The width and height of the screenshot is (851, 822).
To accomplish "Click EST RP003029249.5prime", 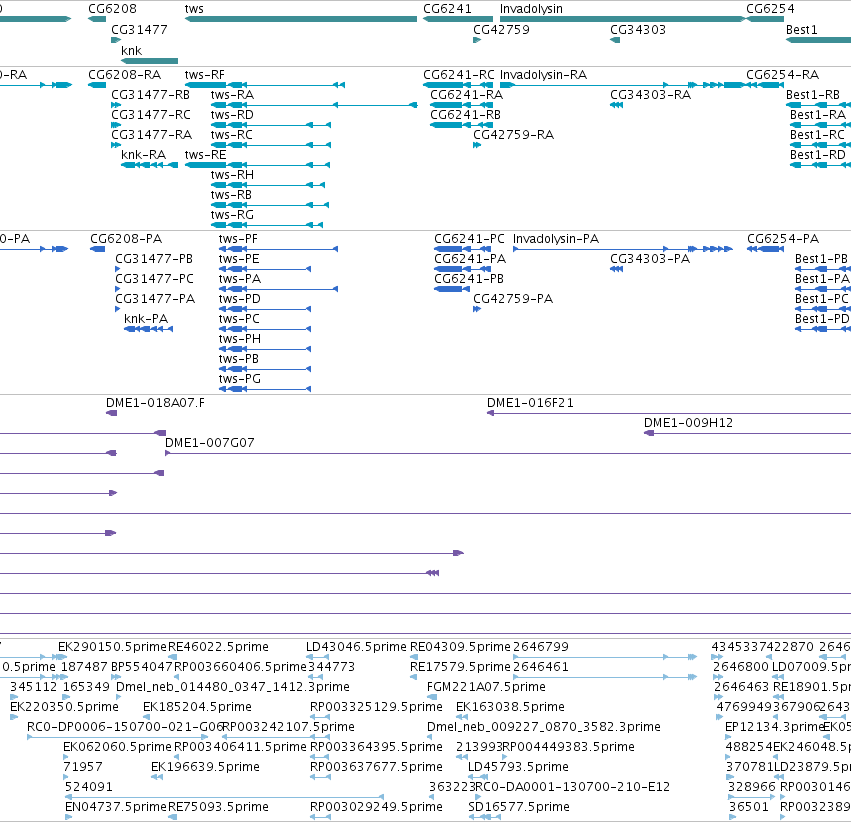I will pyautogui.click(x=376, y=807).
